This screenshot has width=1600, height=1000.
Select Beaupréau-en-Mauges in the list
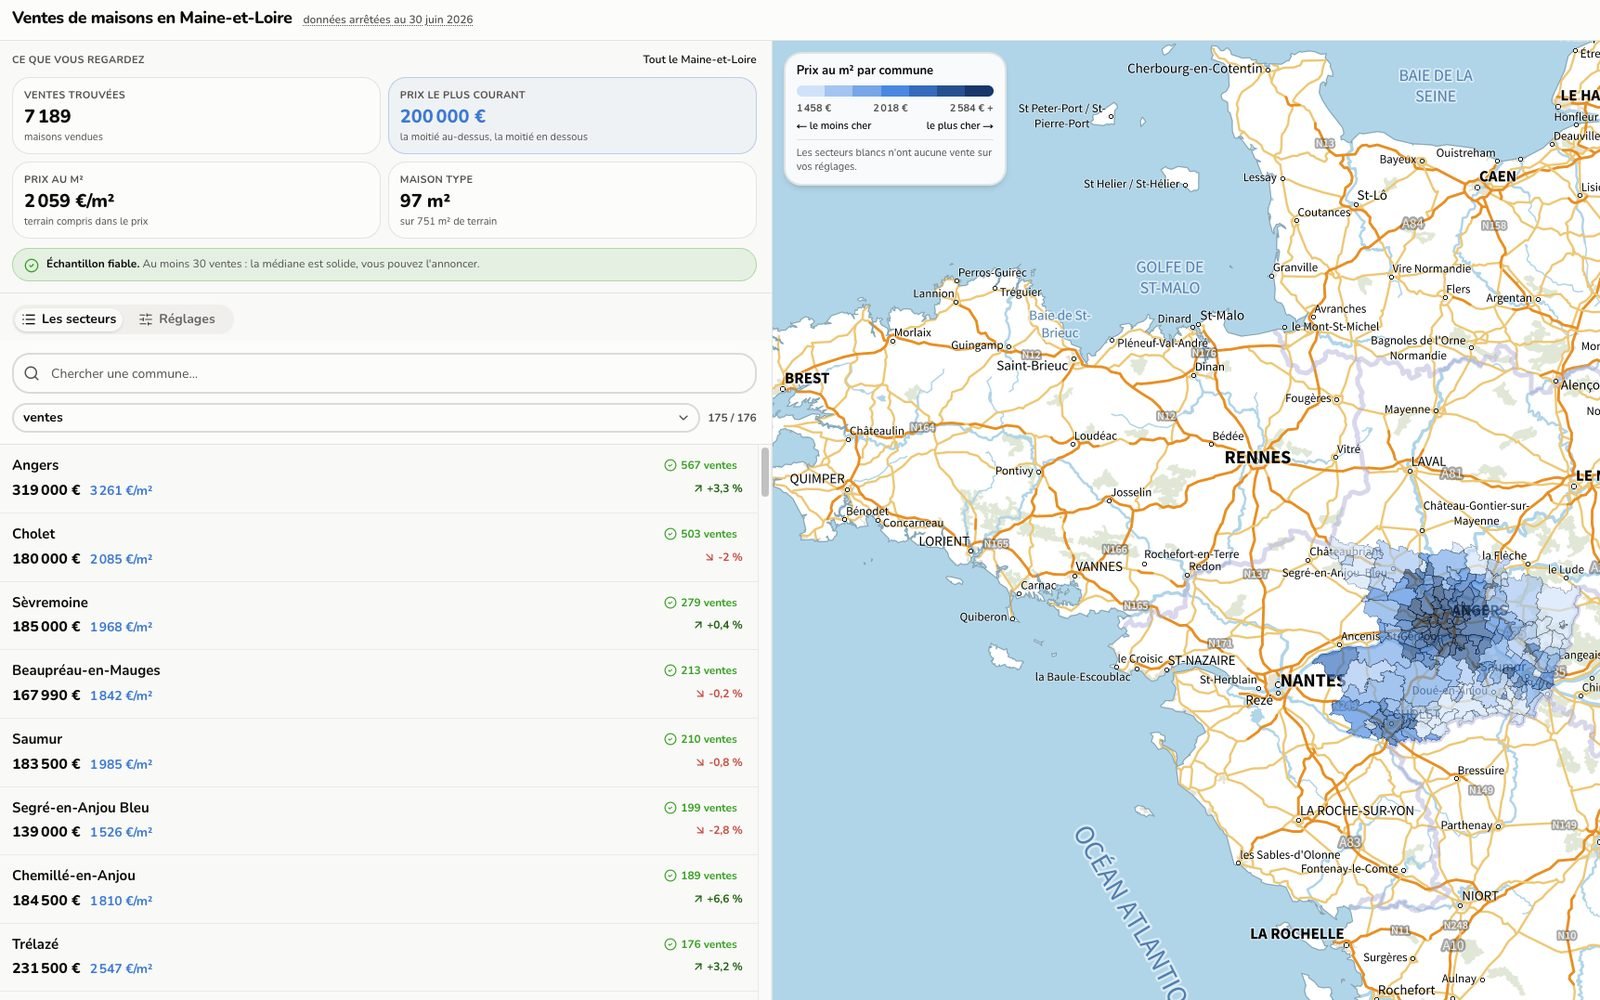pyautogui.click(x=379, y=684)
